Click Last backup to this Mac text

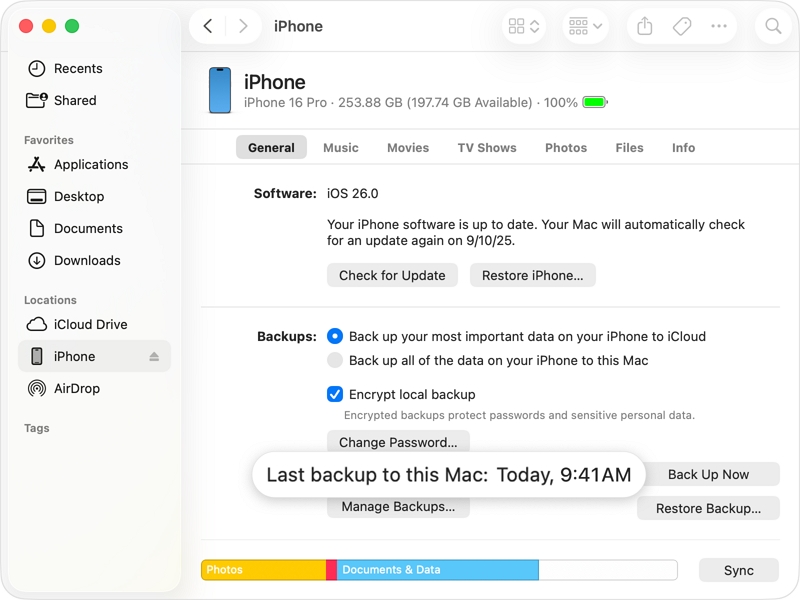[448, 475]
